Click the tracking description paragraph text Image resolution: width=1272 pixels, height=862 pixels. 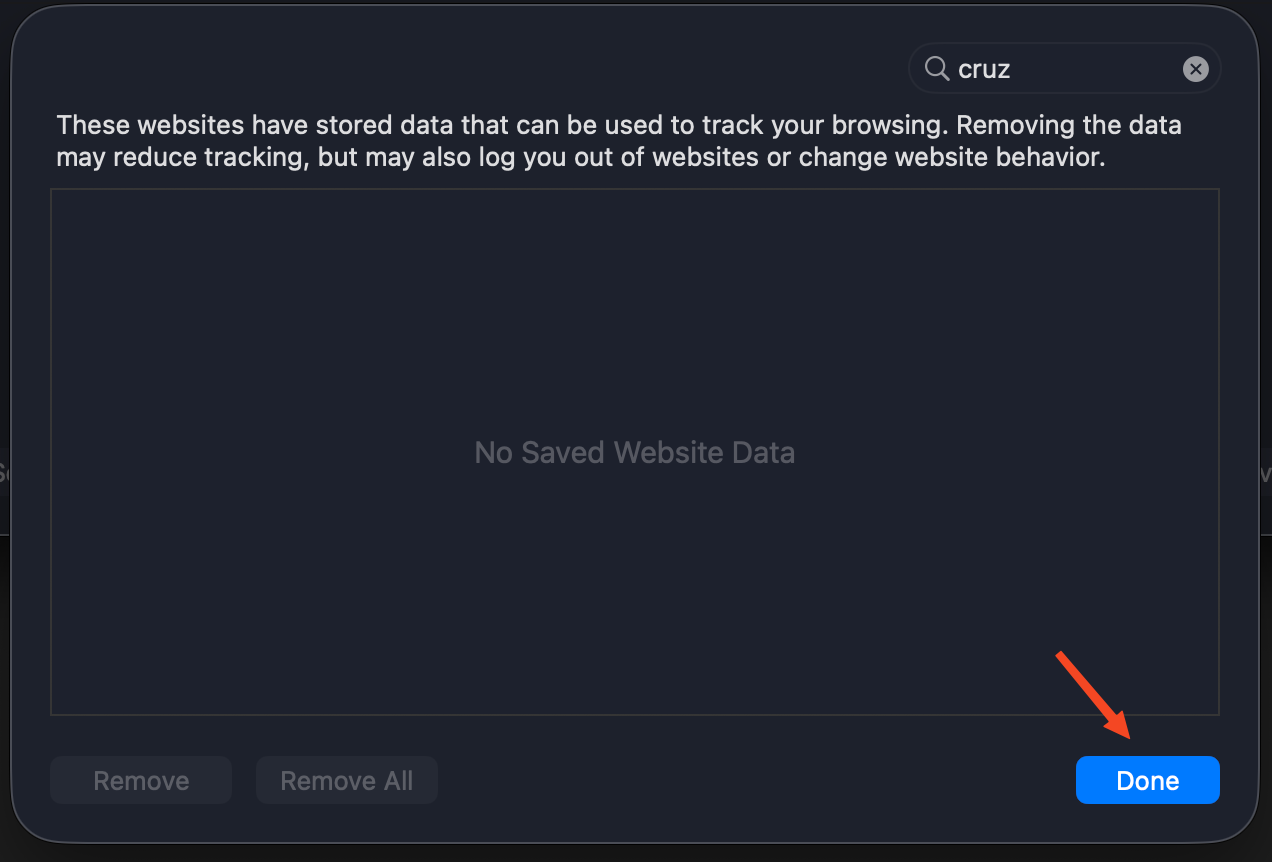(x=619, y=141)
